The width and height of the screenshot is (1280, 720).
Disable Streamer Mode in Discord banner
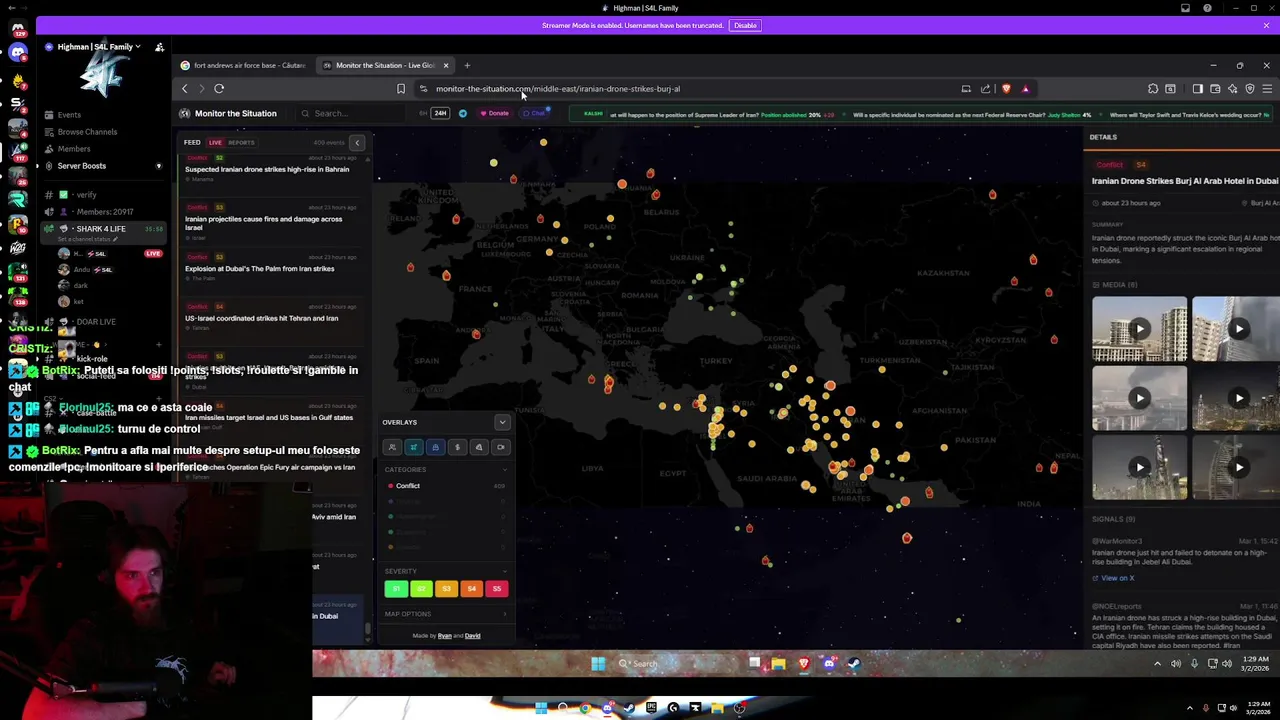pos(745,25)
